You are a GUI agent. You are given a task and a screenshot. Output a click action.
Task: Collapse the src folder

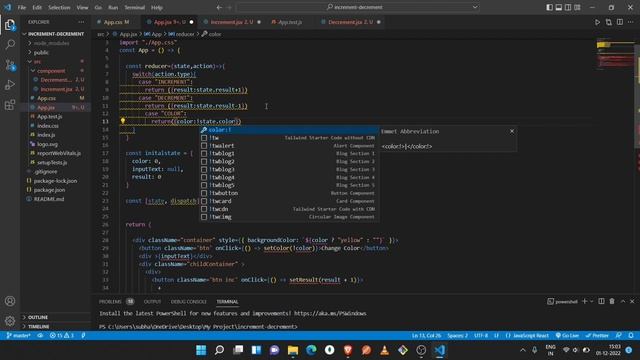click(x=56, y=62)
